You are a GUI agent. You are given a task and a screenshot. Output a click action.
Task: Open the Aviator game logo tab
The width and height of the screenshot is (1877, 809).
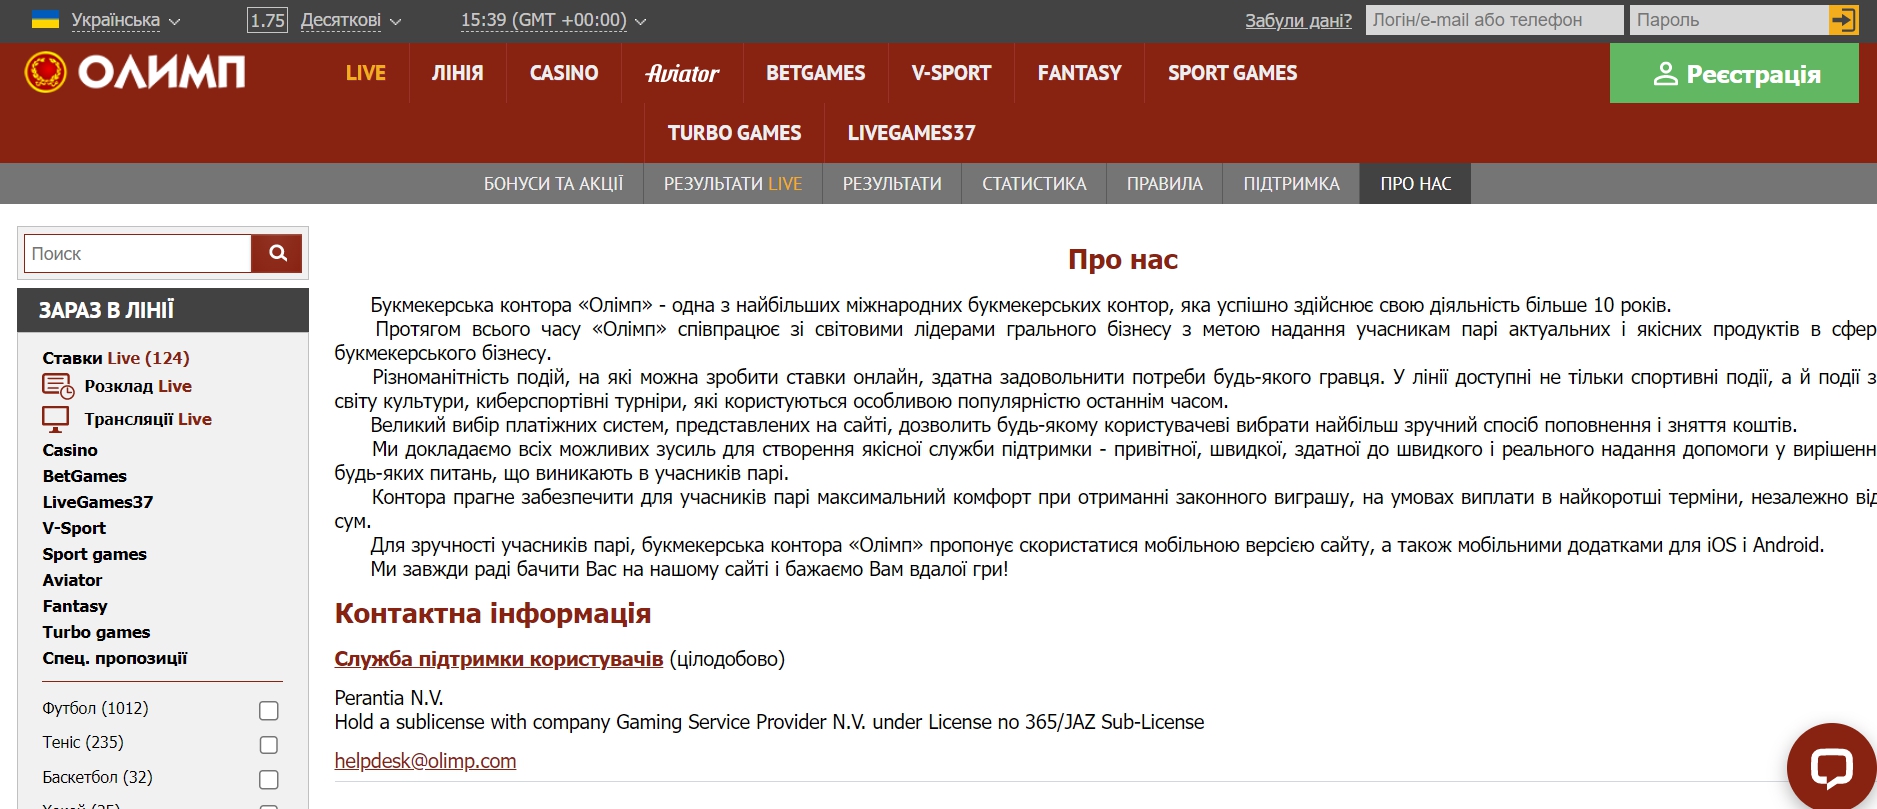(682, 73)
